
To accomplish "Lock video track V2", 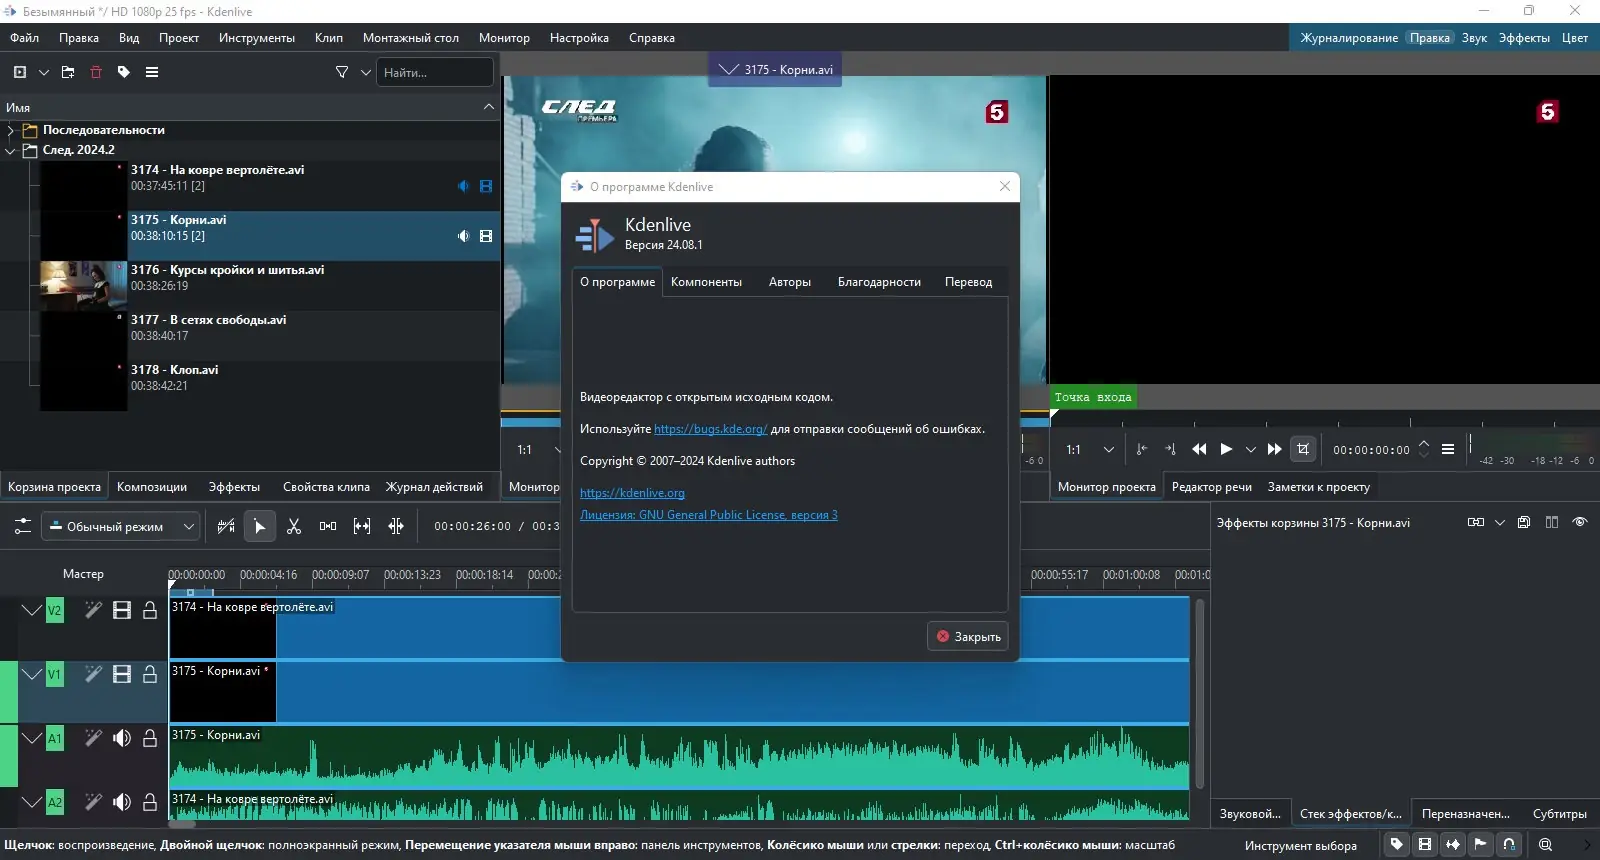I will [x=150, y=610].
